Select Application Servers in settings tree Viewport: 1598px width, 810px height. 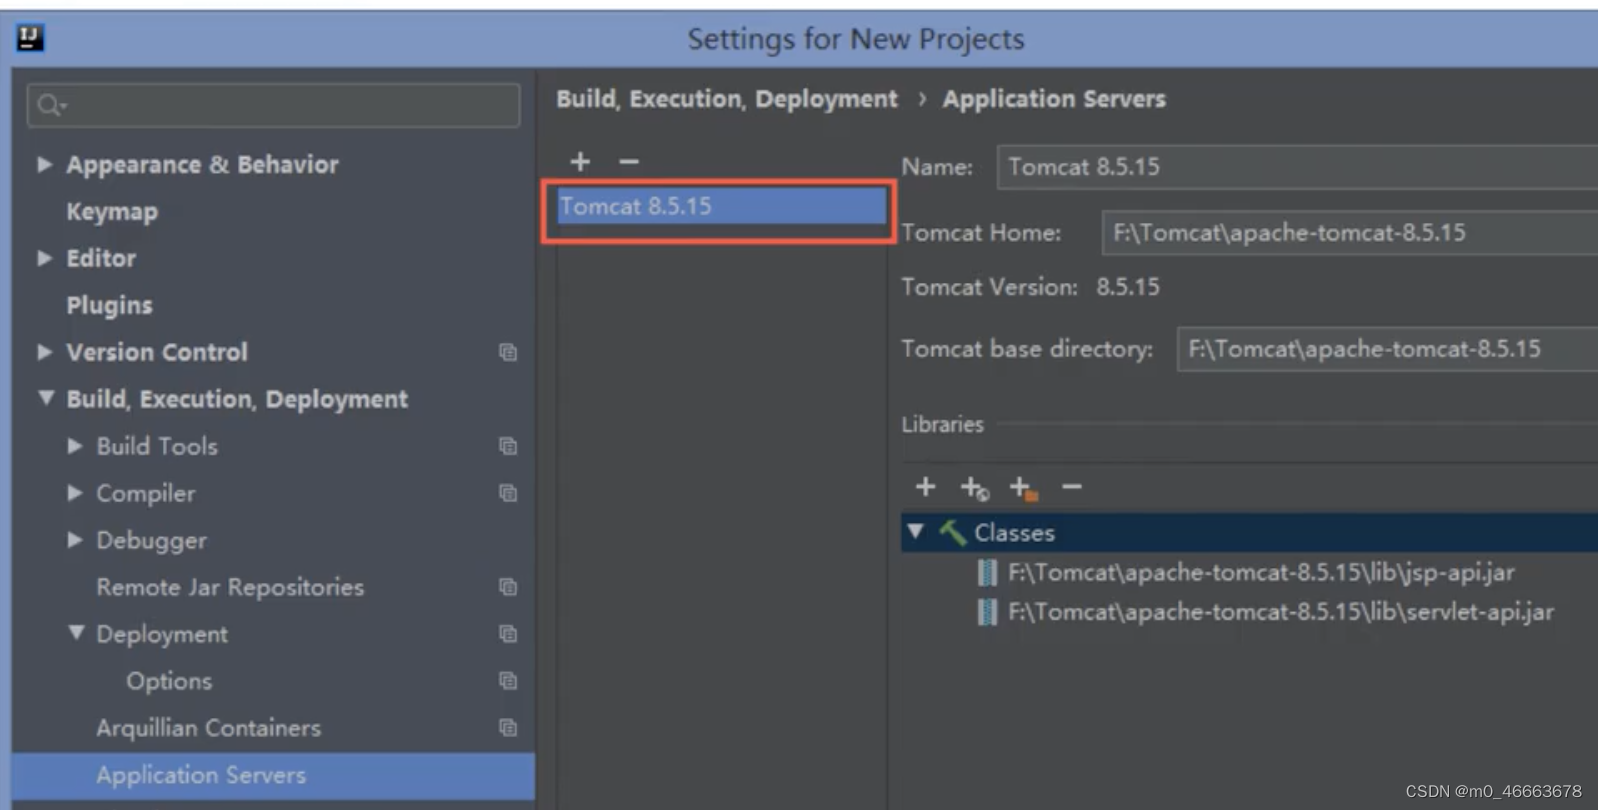coord(273,775)
